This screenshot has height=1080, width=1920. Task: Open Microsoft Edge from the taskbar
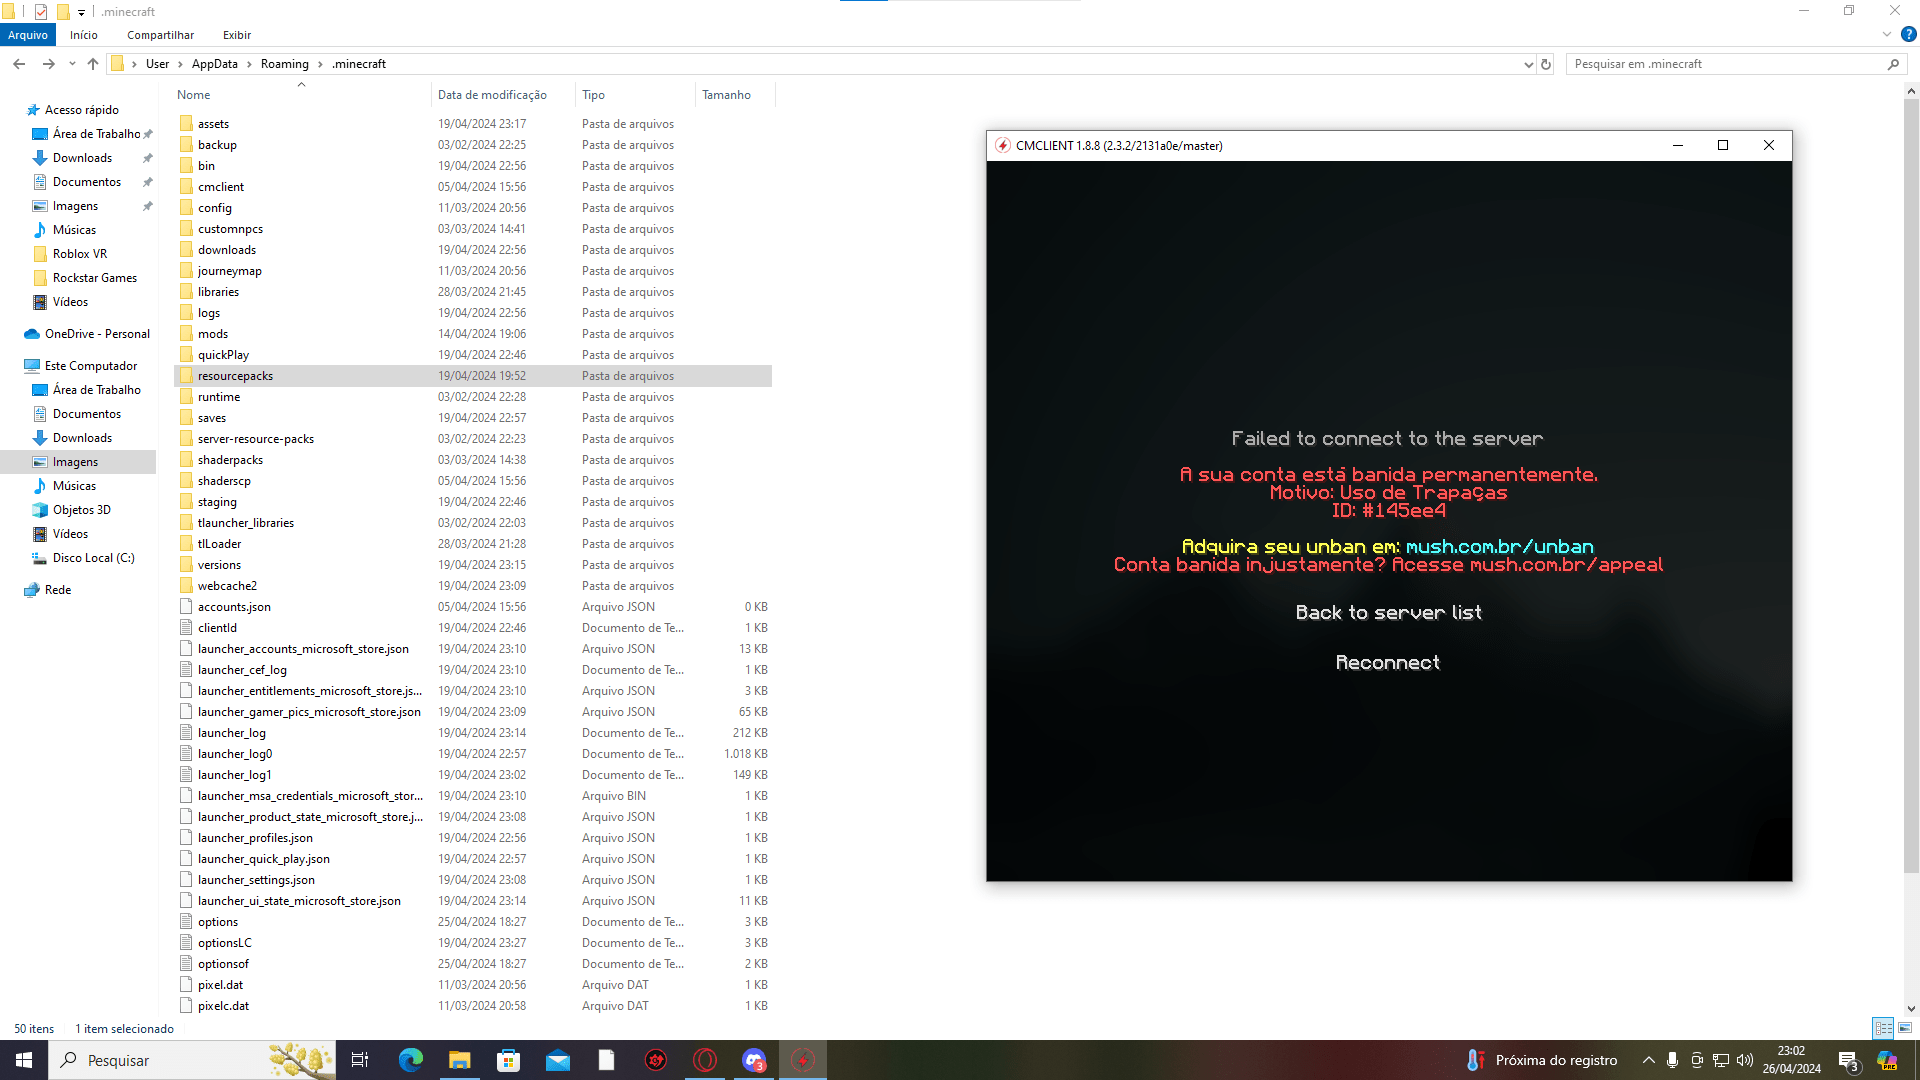(410, 1060)
